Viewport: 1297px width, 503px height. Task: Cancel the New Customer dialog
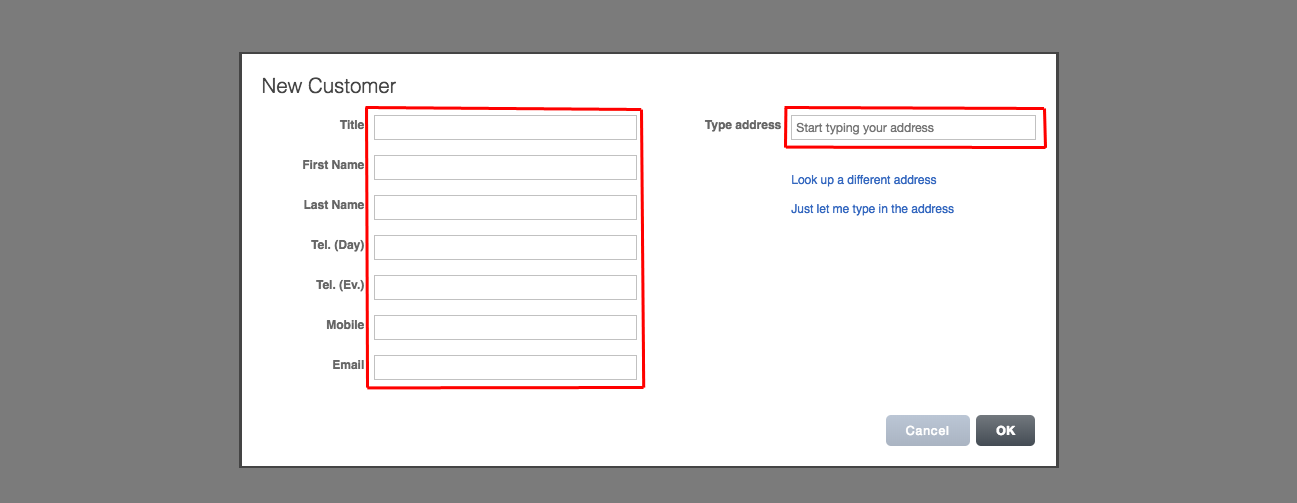pos(927,430)
